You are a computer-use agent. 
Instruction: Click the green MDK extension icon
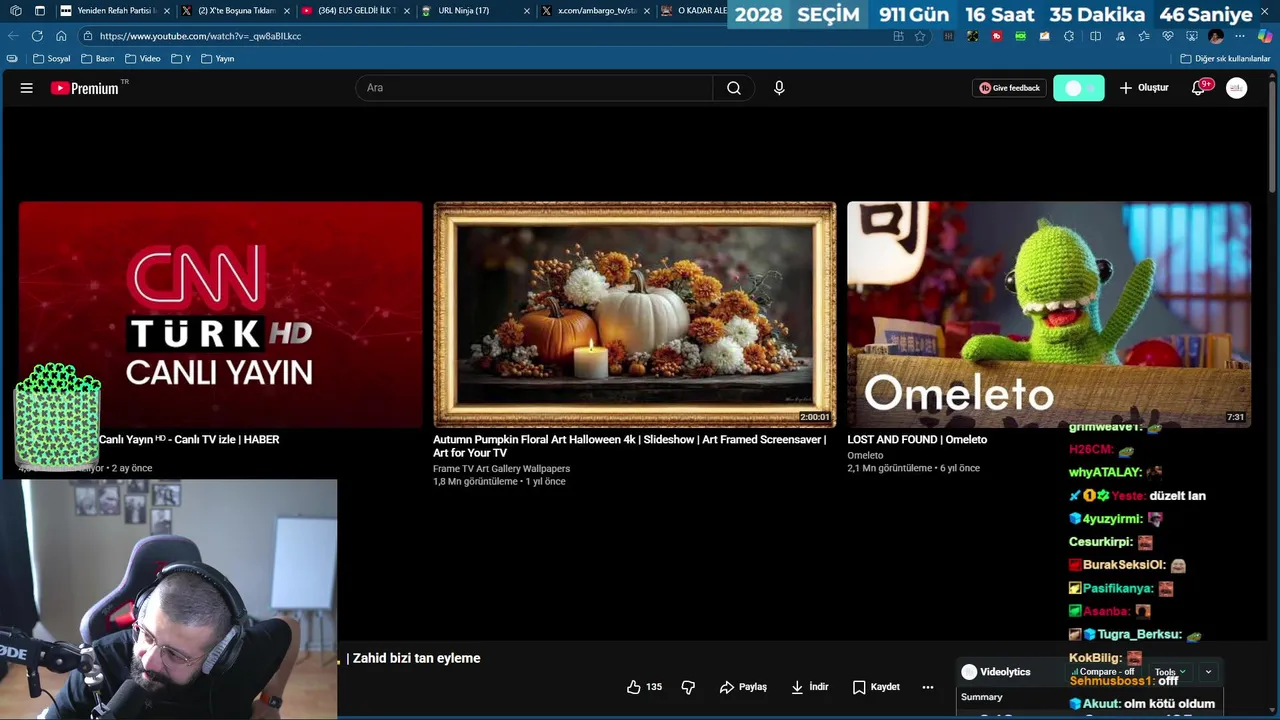[x=1020, y=36]
